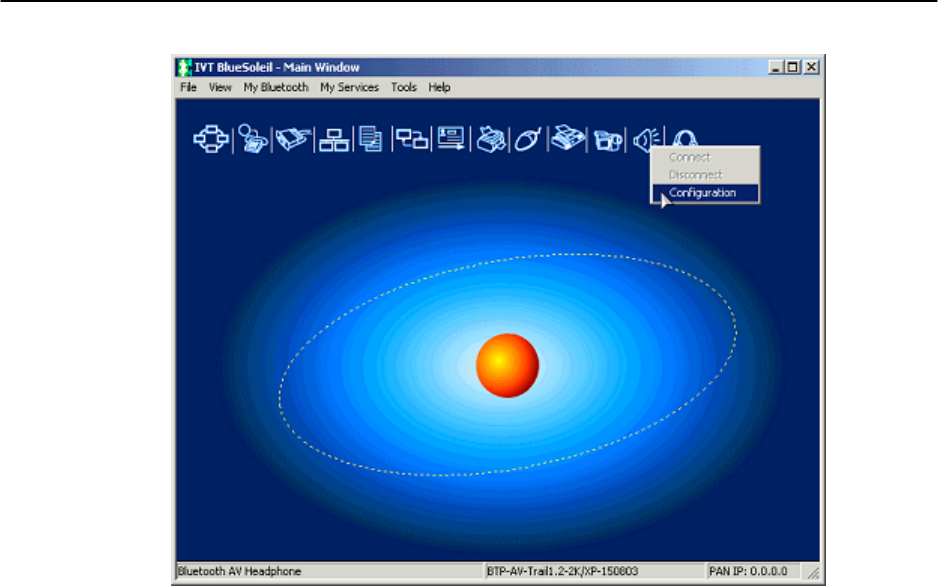Screen dimensions: 938x586
Task: Click the 'Bluetooth AV Headphone' status bar text
Action: pos(239,571)
